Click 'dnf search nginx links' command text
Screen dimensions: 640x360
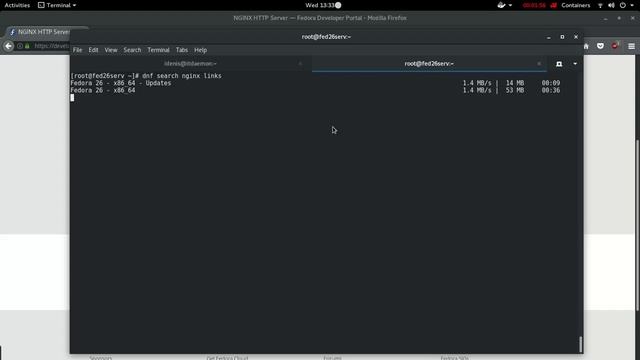[x=182, y=76]
